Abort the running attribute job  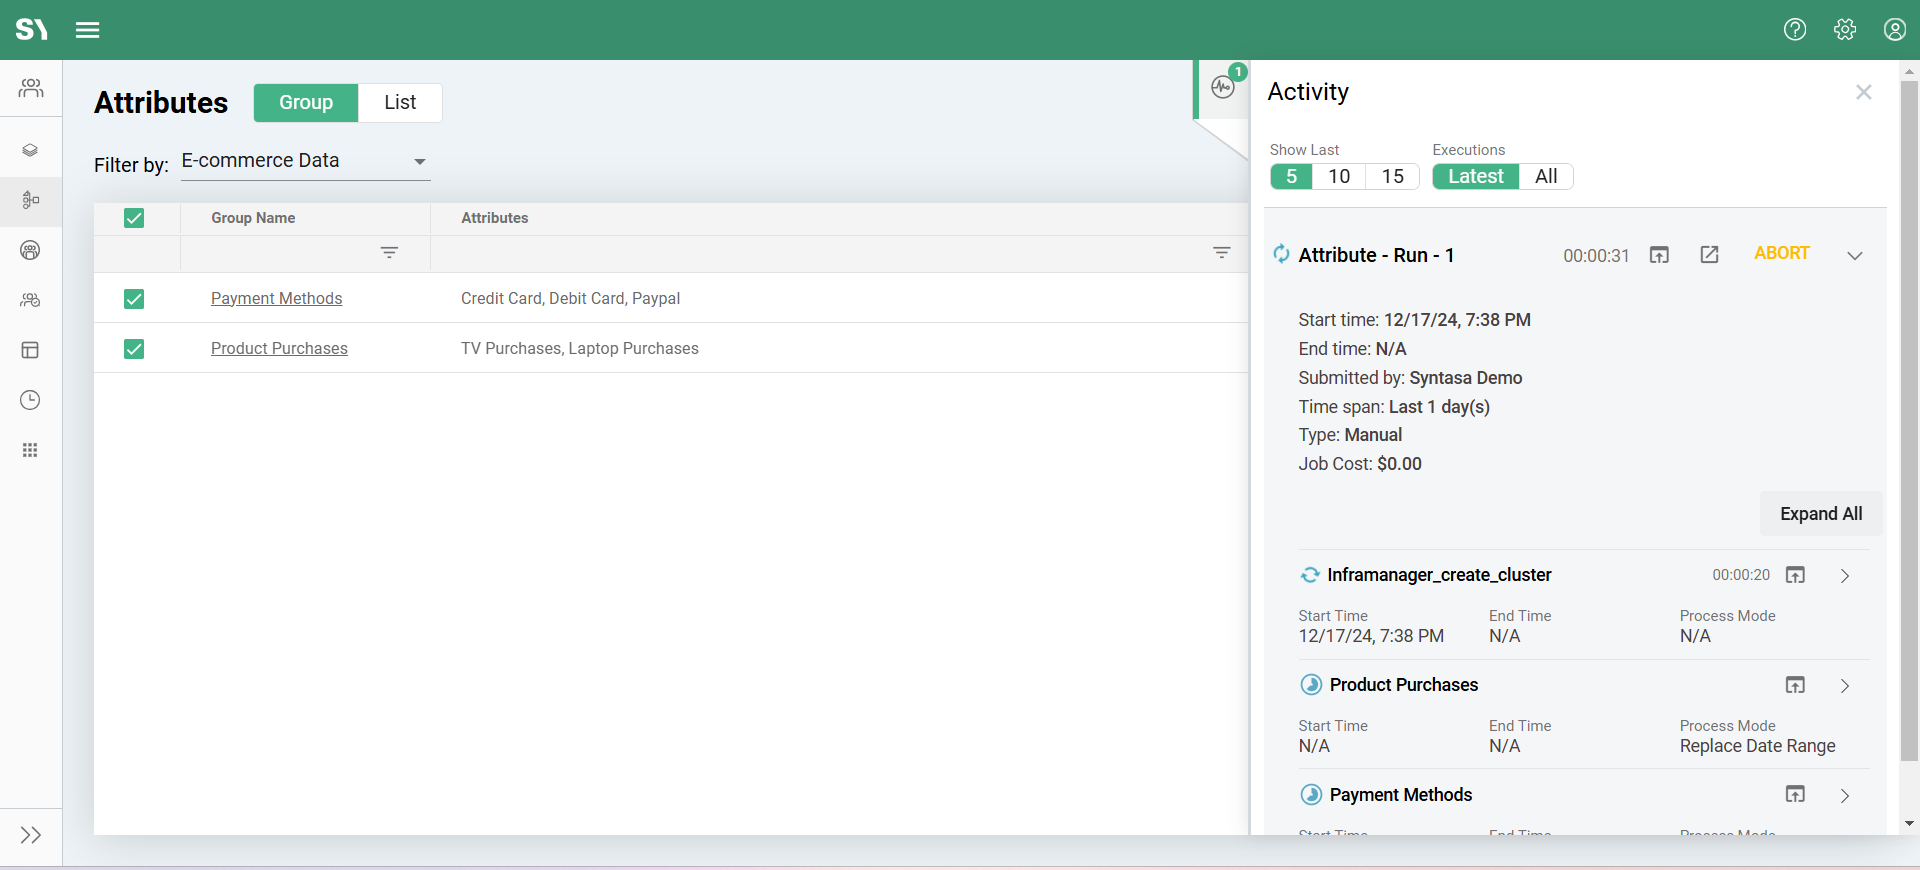tap(1781, 254)
